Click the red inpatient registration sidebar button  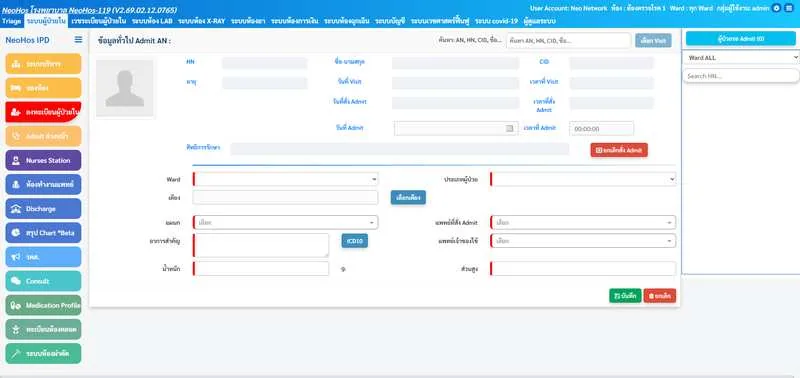[x=43, y=112]
